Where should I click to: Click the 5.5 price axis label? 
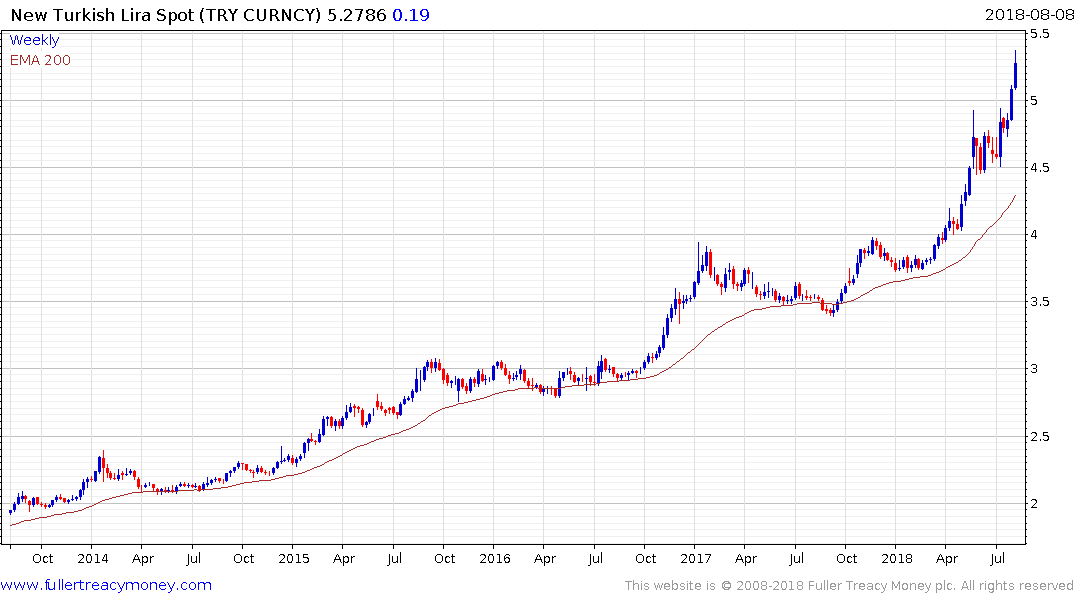[1039, 34]
